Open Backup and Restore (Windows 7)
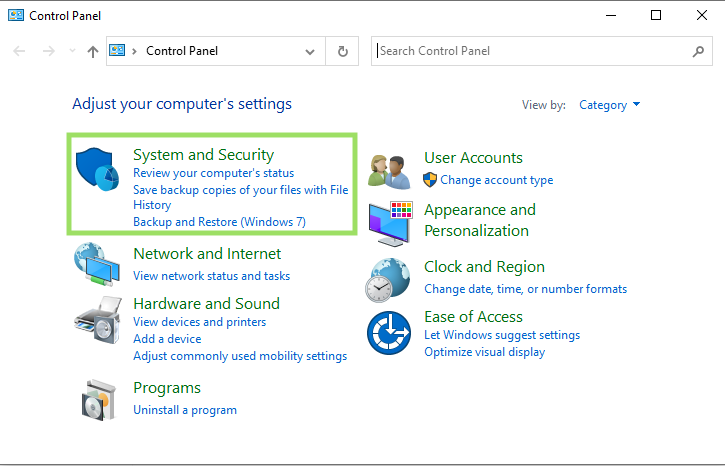Image resolution: width=725 pixels, height=466 pixels. tap(220, 222)
